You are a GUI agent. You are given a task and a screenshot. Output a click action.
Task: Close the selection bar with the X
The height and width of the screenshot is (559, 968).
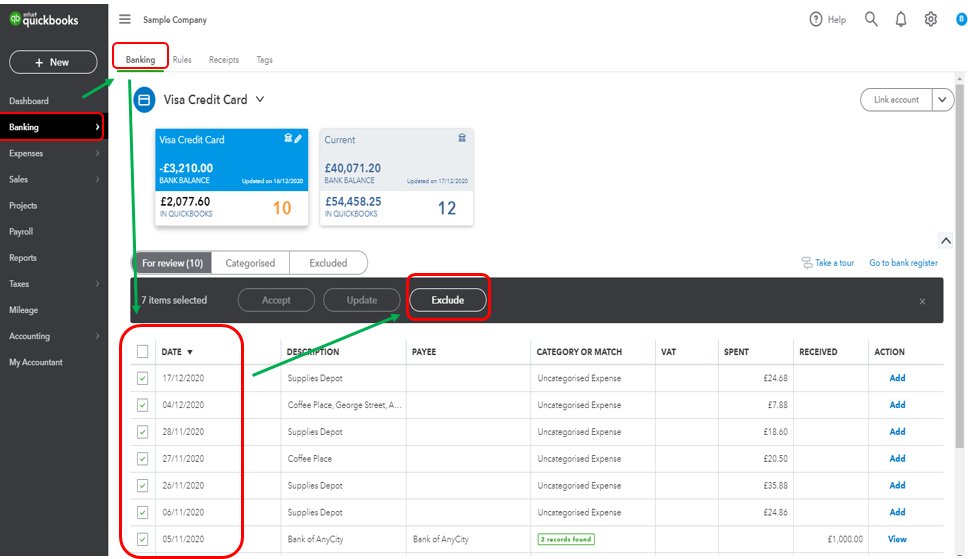[922, 301]
